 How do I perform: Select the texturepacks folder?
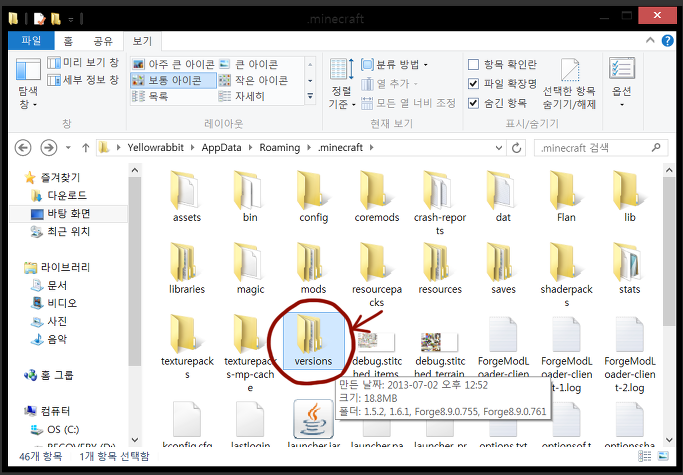(x=187, y=346)
